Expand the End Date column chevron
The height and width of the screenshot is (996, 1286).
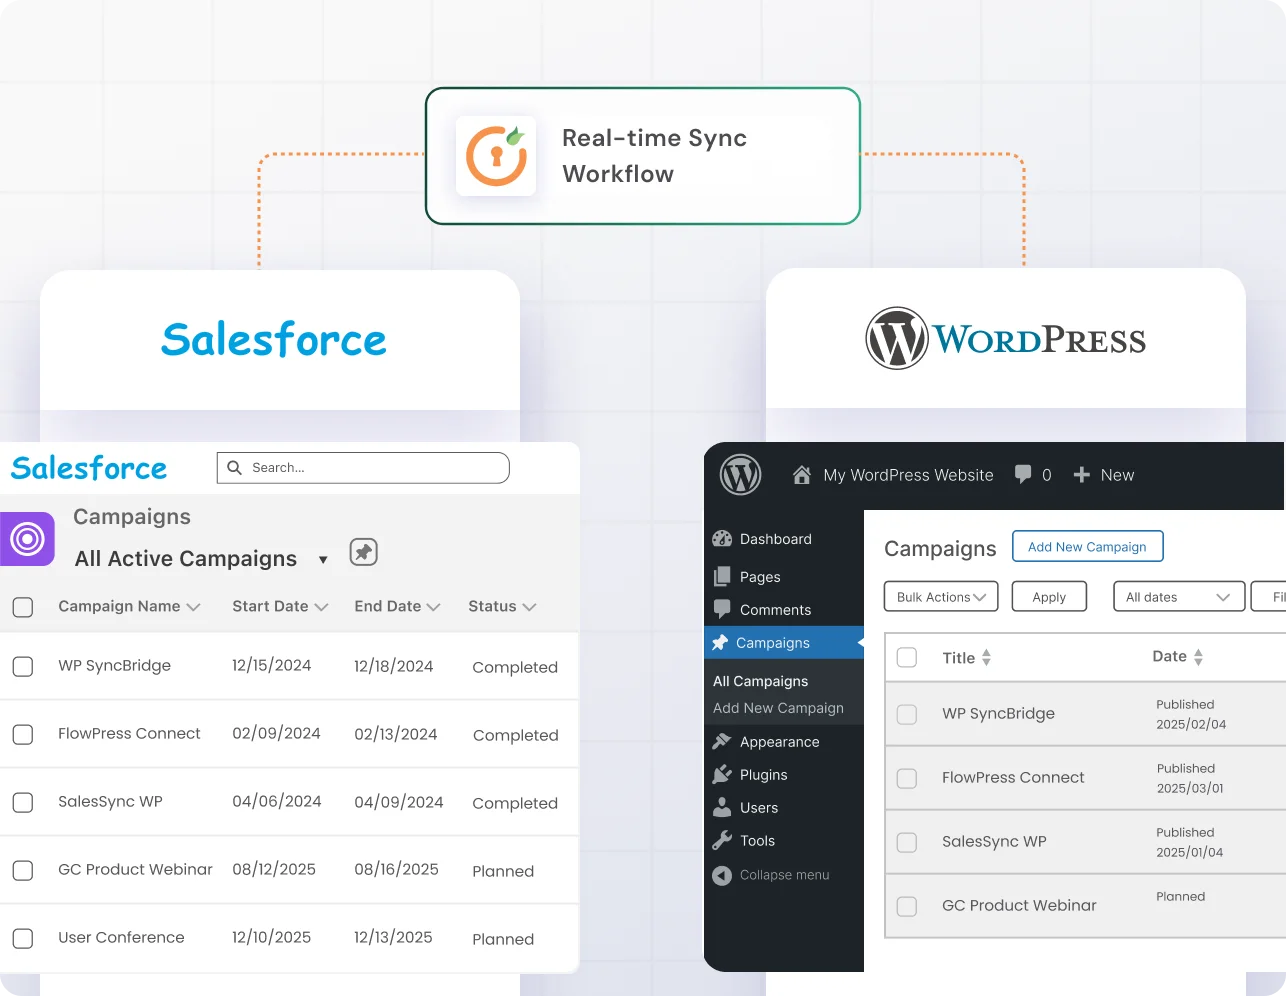pyautogui.click(x=433, y=607)
